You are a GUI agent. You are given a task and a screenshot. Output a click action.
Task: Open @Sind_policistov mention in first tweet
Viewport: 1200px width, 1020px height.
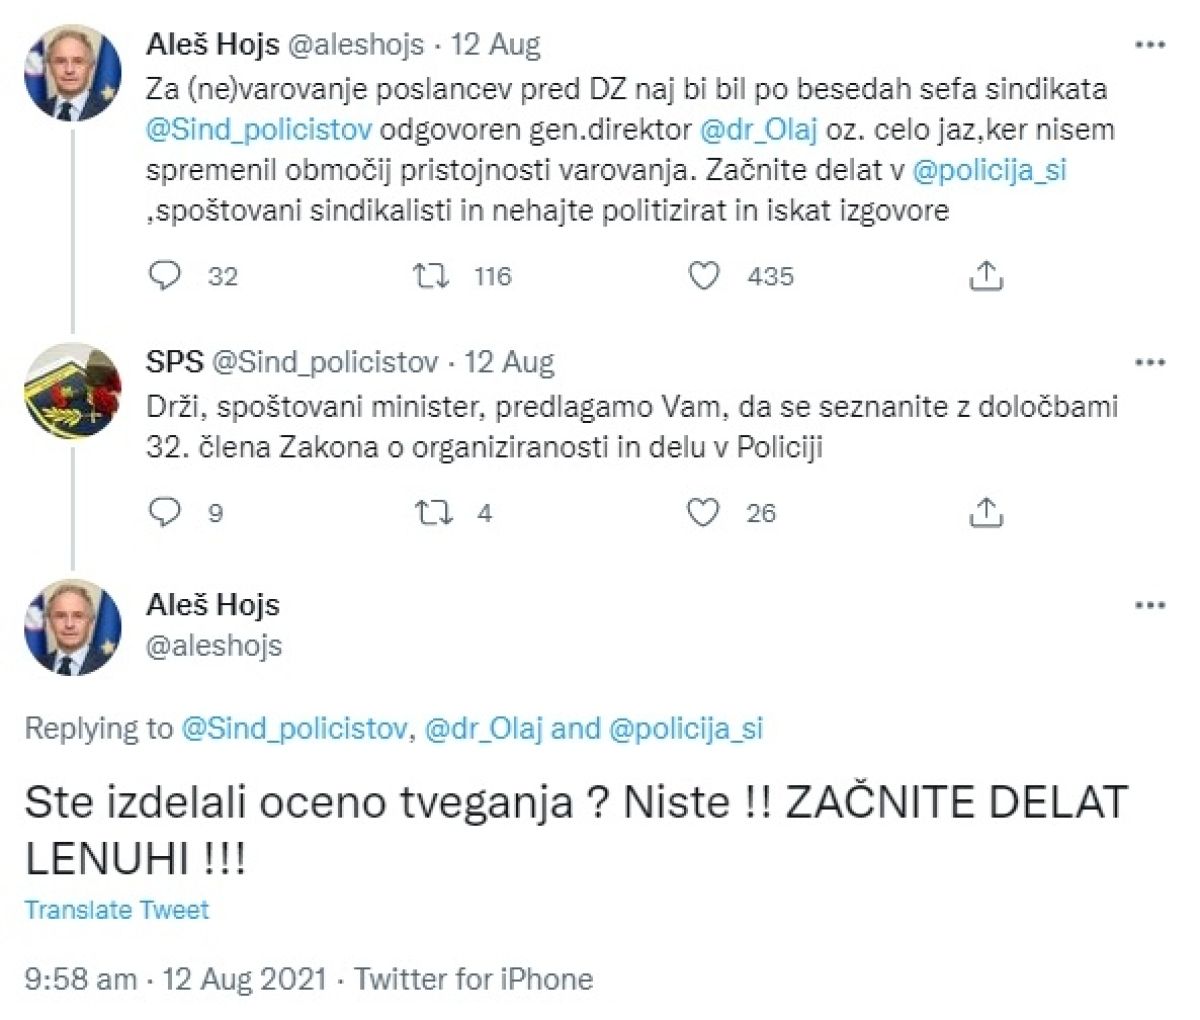point(259,130)
